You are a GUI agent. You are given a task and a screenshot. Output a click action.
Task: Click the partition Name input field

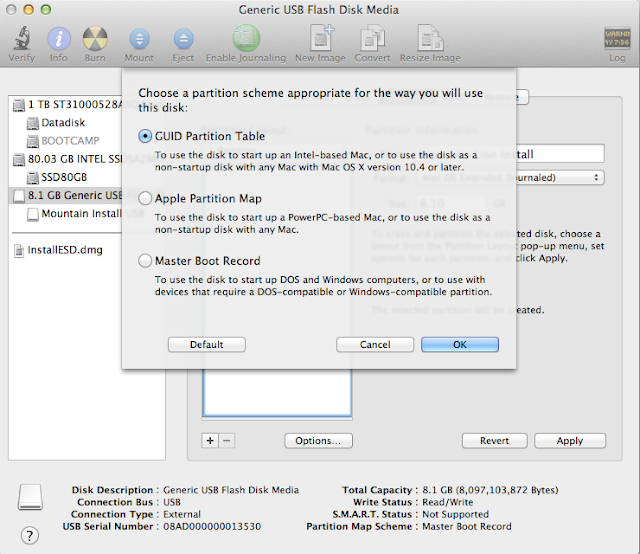(560, 154)
